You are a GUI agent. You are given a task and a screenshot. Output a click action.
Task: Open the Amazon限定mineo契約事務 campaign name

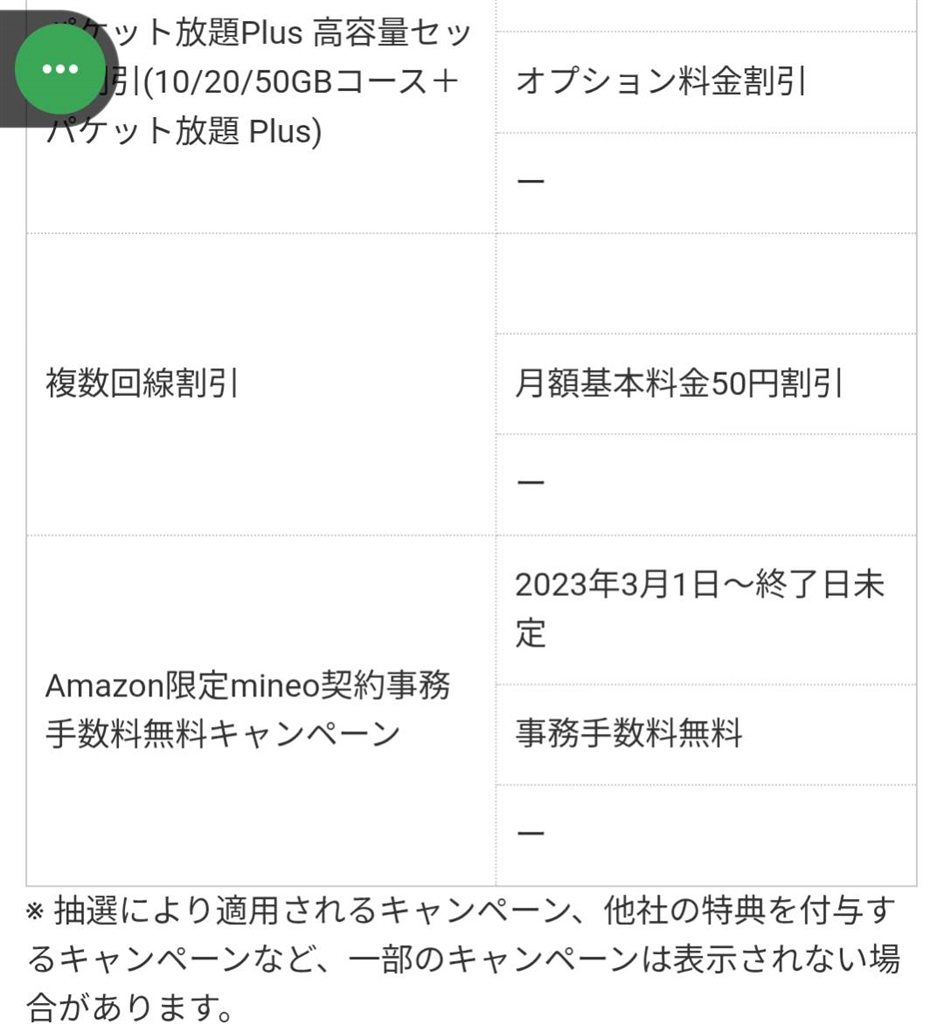pos(247,686)
